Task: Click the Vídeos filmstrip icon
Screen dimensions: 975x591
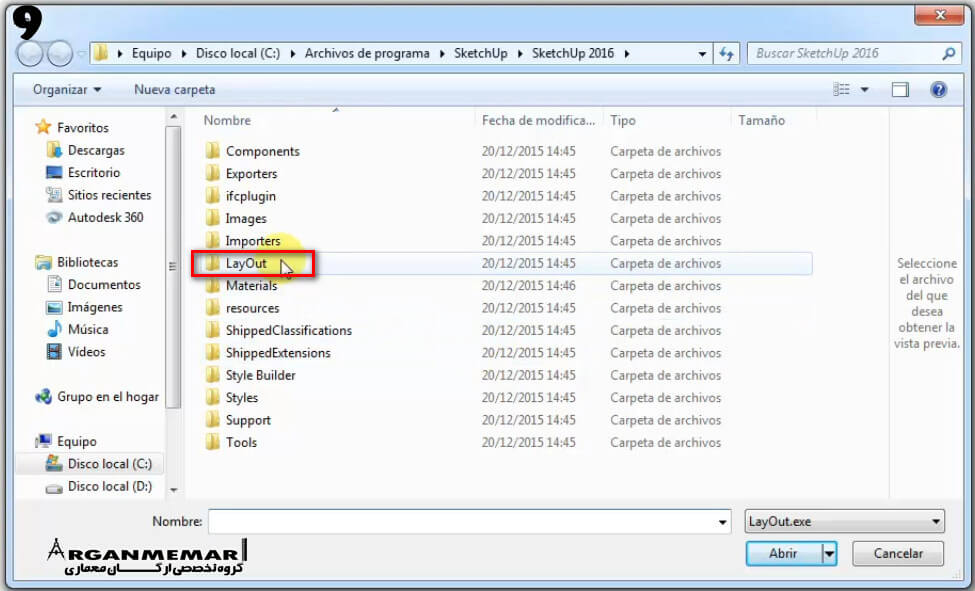Action: [x=54, y=351]
